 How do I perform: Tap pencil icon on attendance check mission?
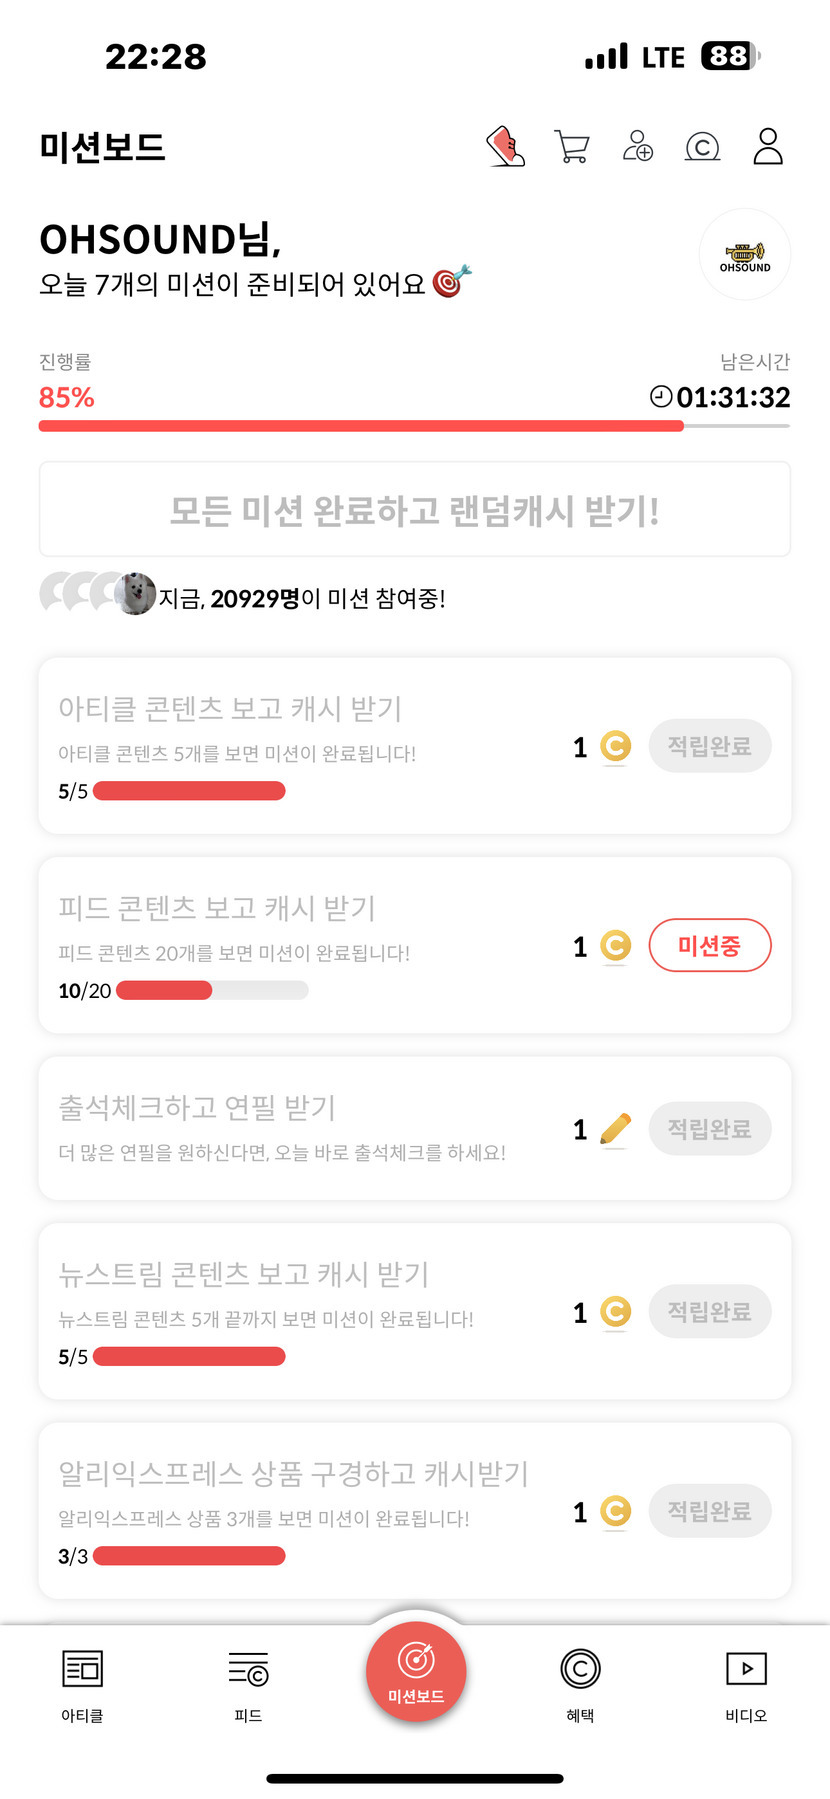tap(615, 1129)
